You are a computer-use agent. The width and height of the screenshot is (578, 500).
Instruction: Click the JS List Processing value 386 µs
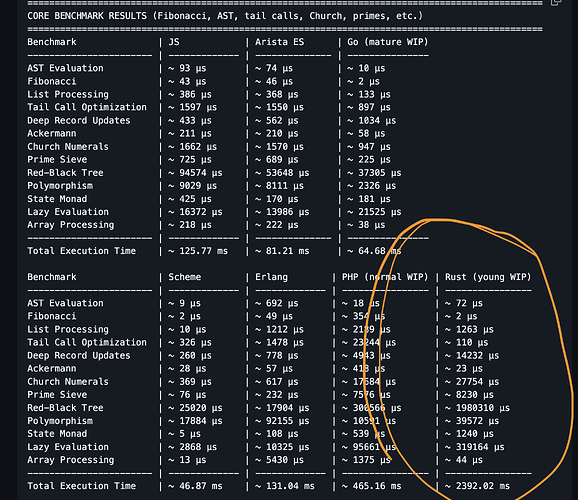190,94
